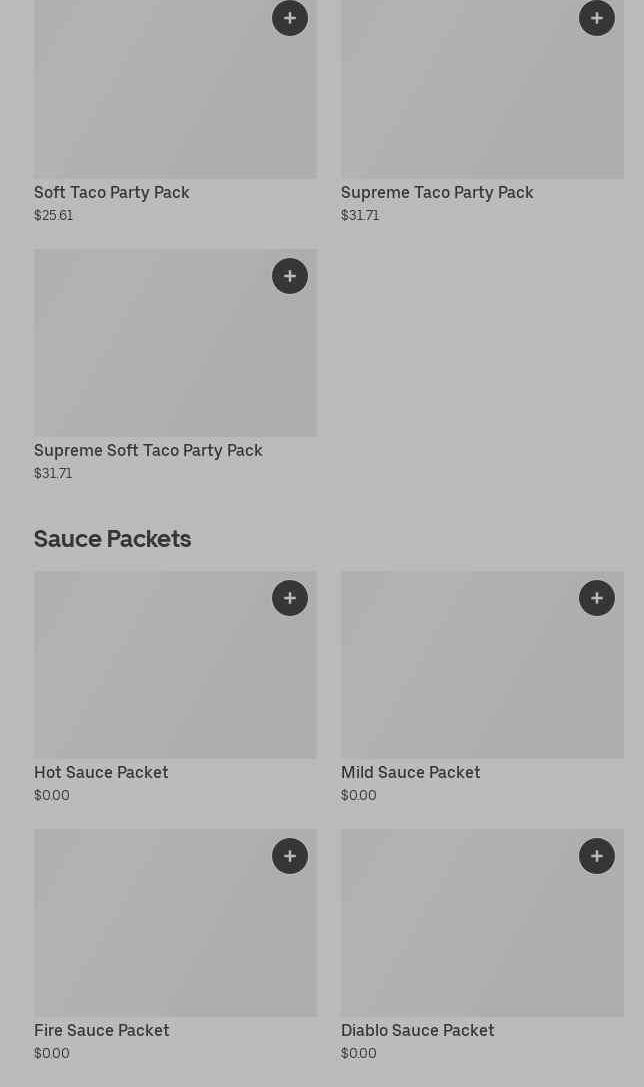The height and width of the screenshot is (1087, 644).
Task: Add Hot Sauce Packet using plus icon
Action: point(290,598)
